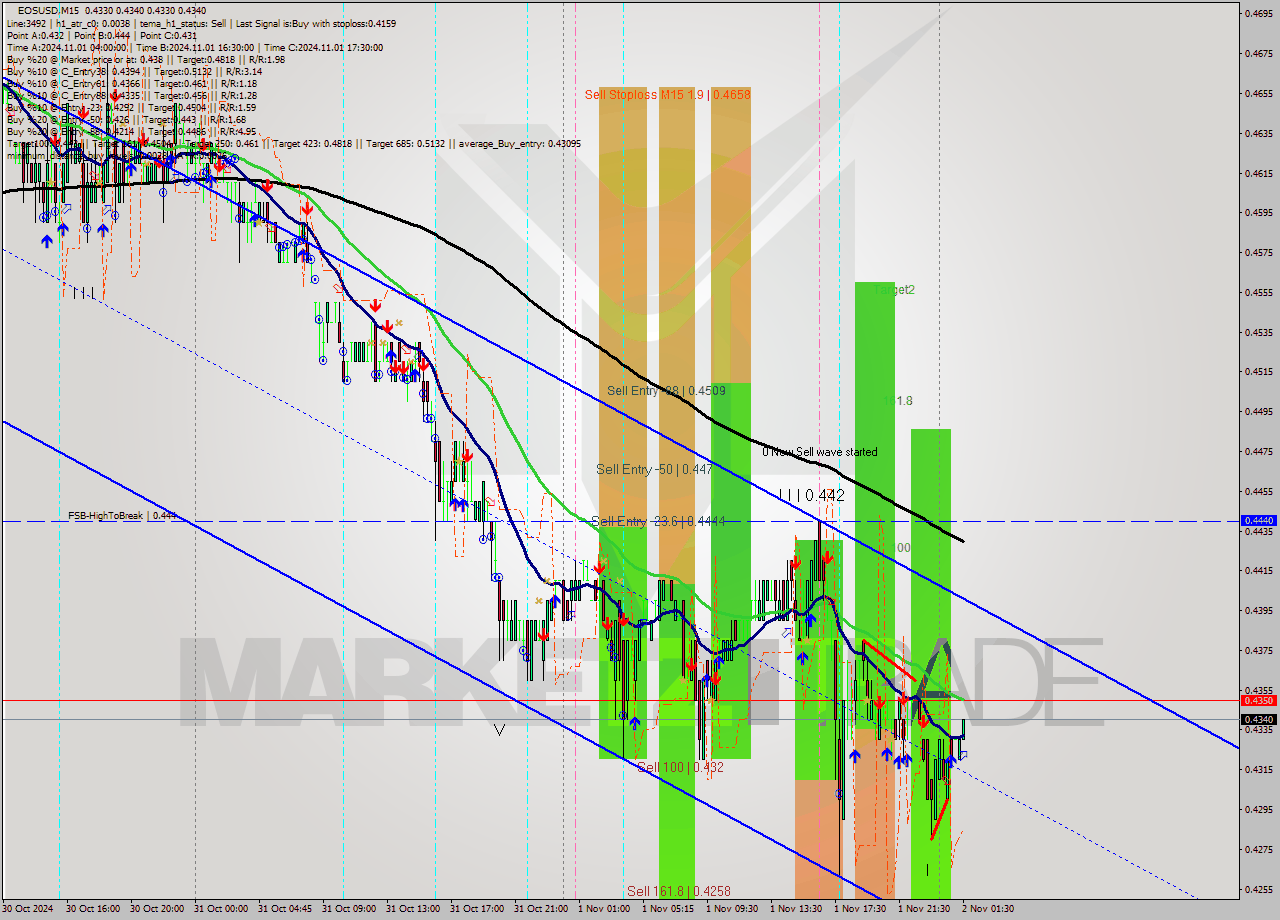Click the 0.4575 price axis label
1280x920 pixels.
coord(1257,252)
